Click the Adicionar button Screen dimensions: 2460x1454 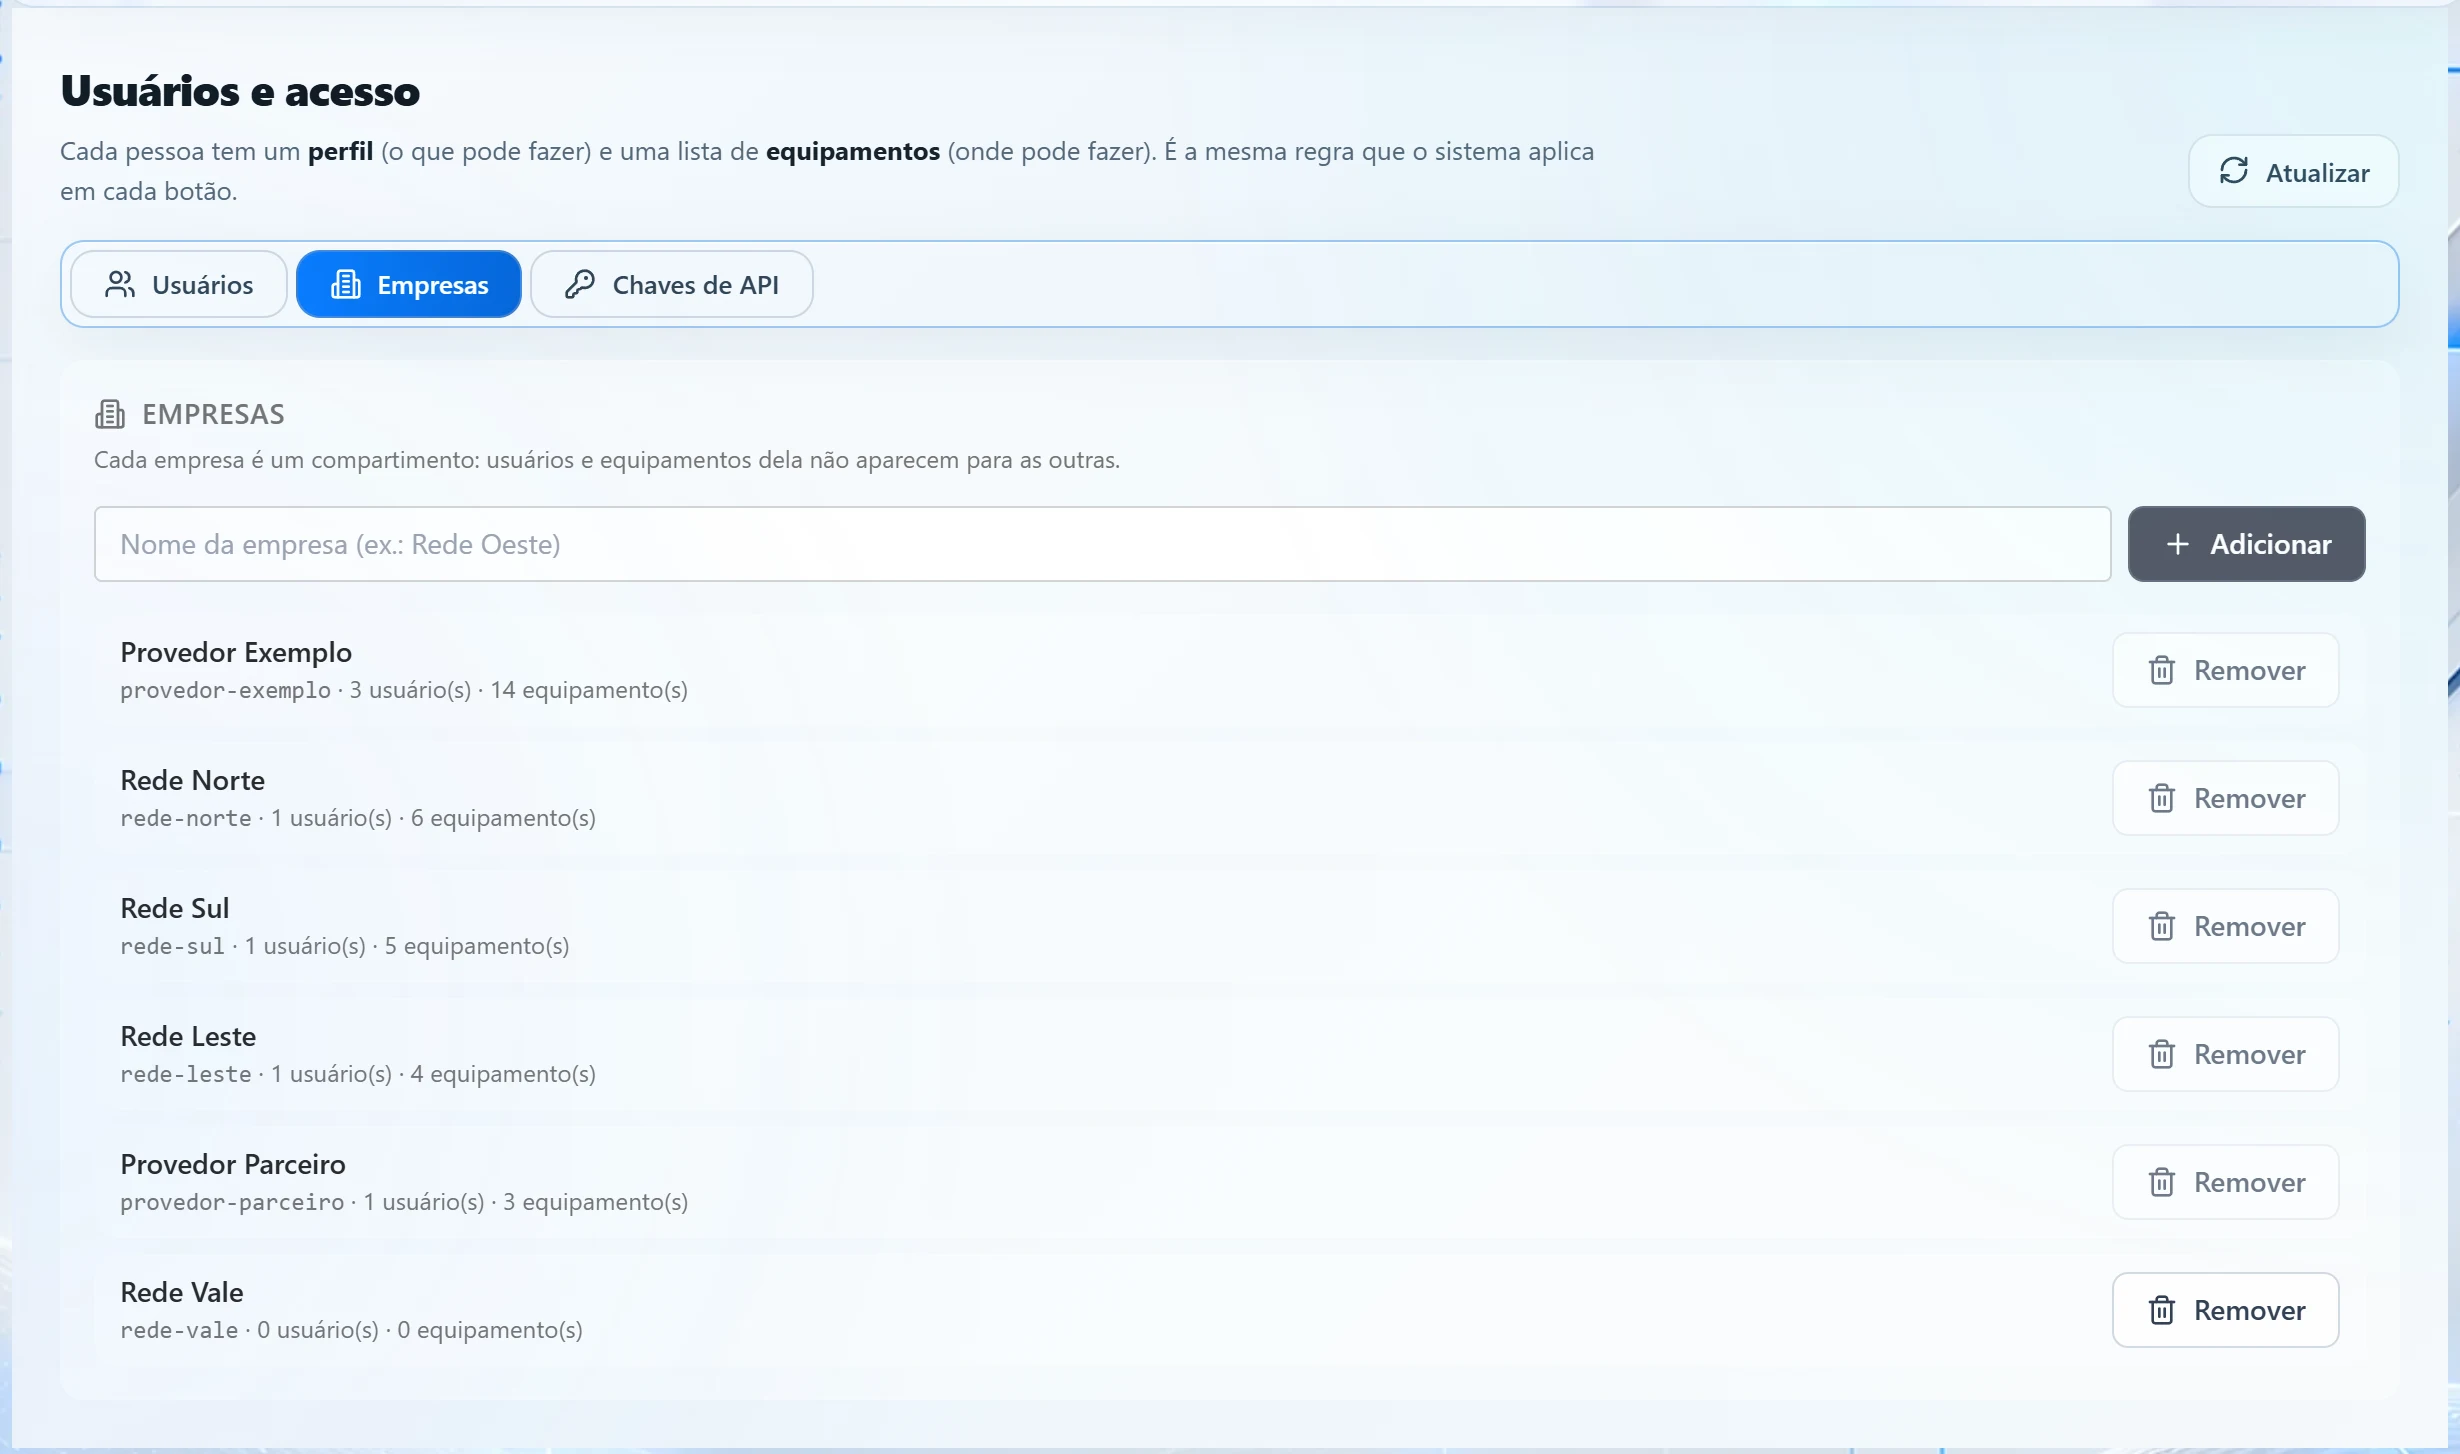(x=2246, y=544)
